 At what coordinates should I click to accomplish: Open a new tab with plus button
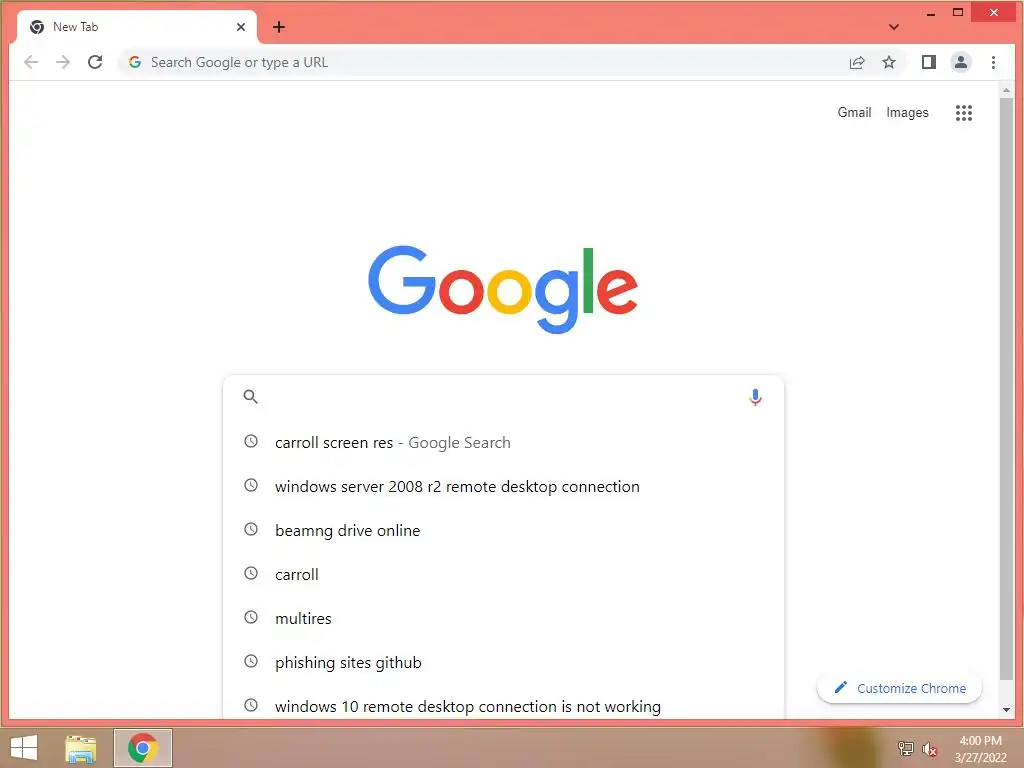(x=279, y=27)
